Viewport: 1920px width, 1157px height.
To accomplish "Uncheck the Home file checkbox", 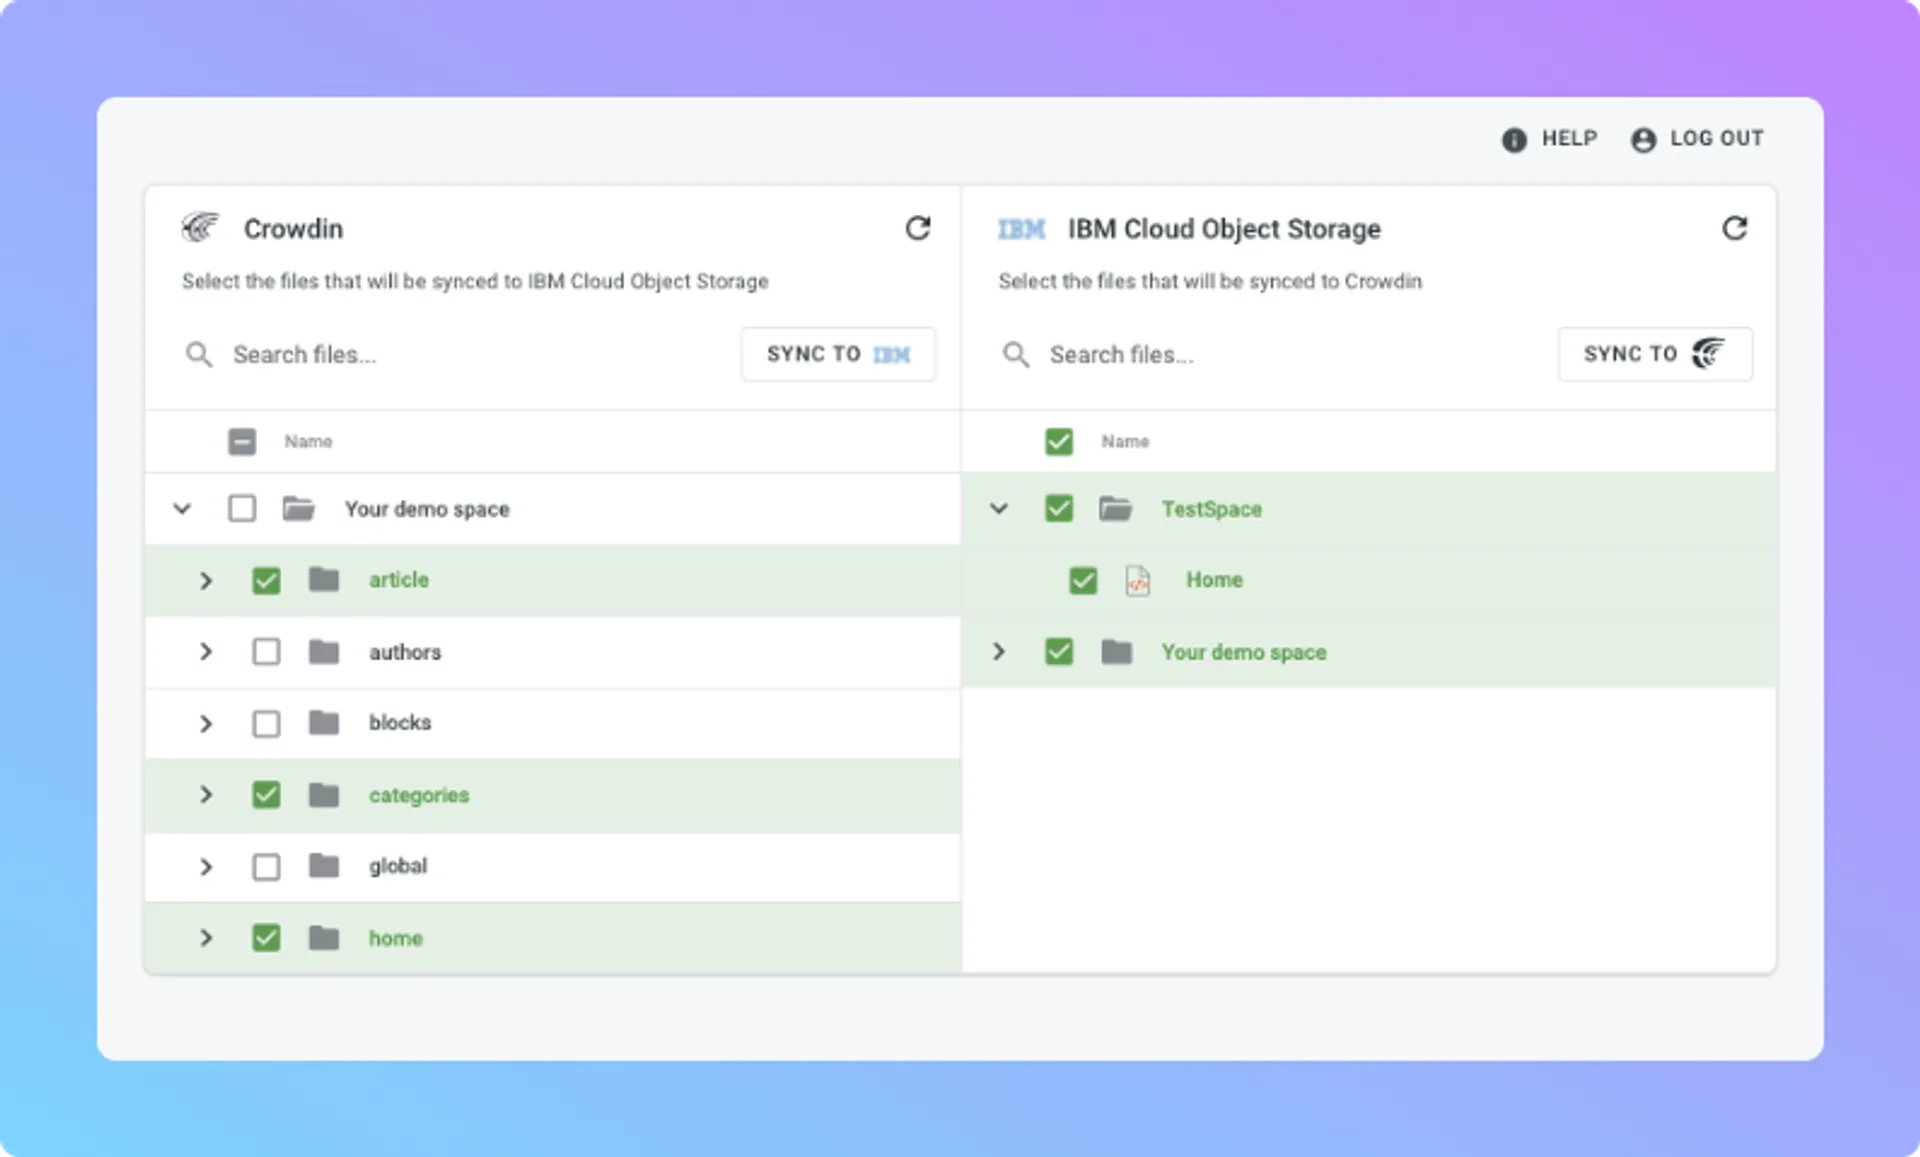I will pyautogui.click(x=1083, y=580).
